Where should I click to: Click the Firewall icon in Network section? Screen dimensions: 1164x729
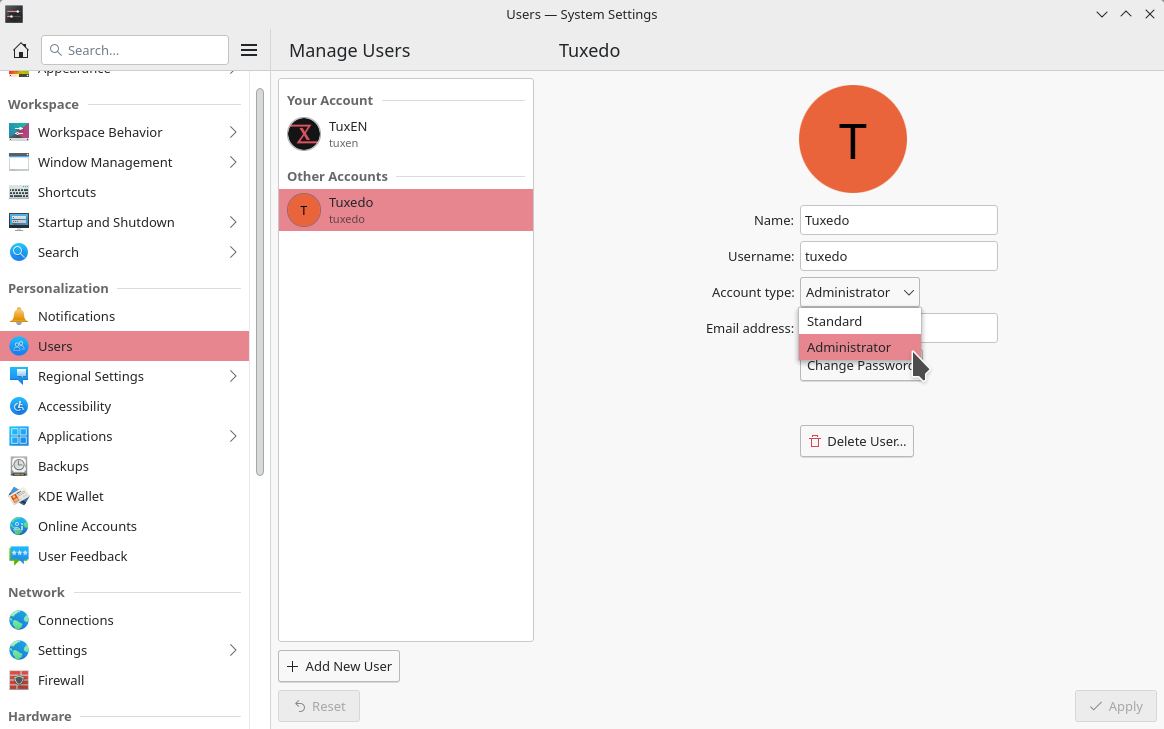click(19, 680)
